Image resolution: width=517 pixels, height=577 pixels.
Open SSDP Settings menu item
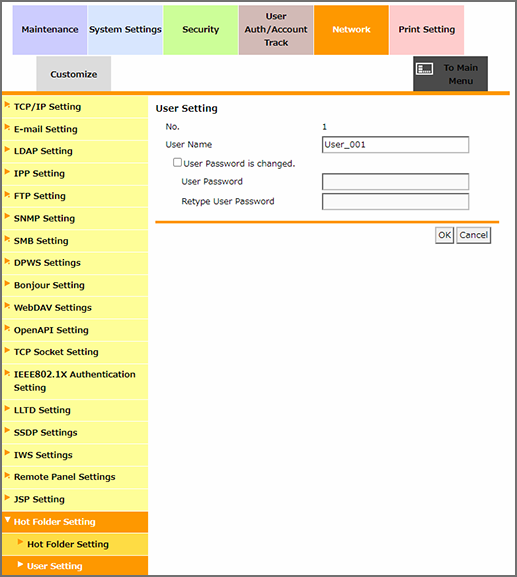coord(75,433)
